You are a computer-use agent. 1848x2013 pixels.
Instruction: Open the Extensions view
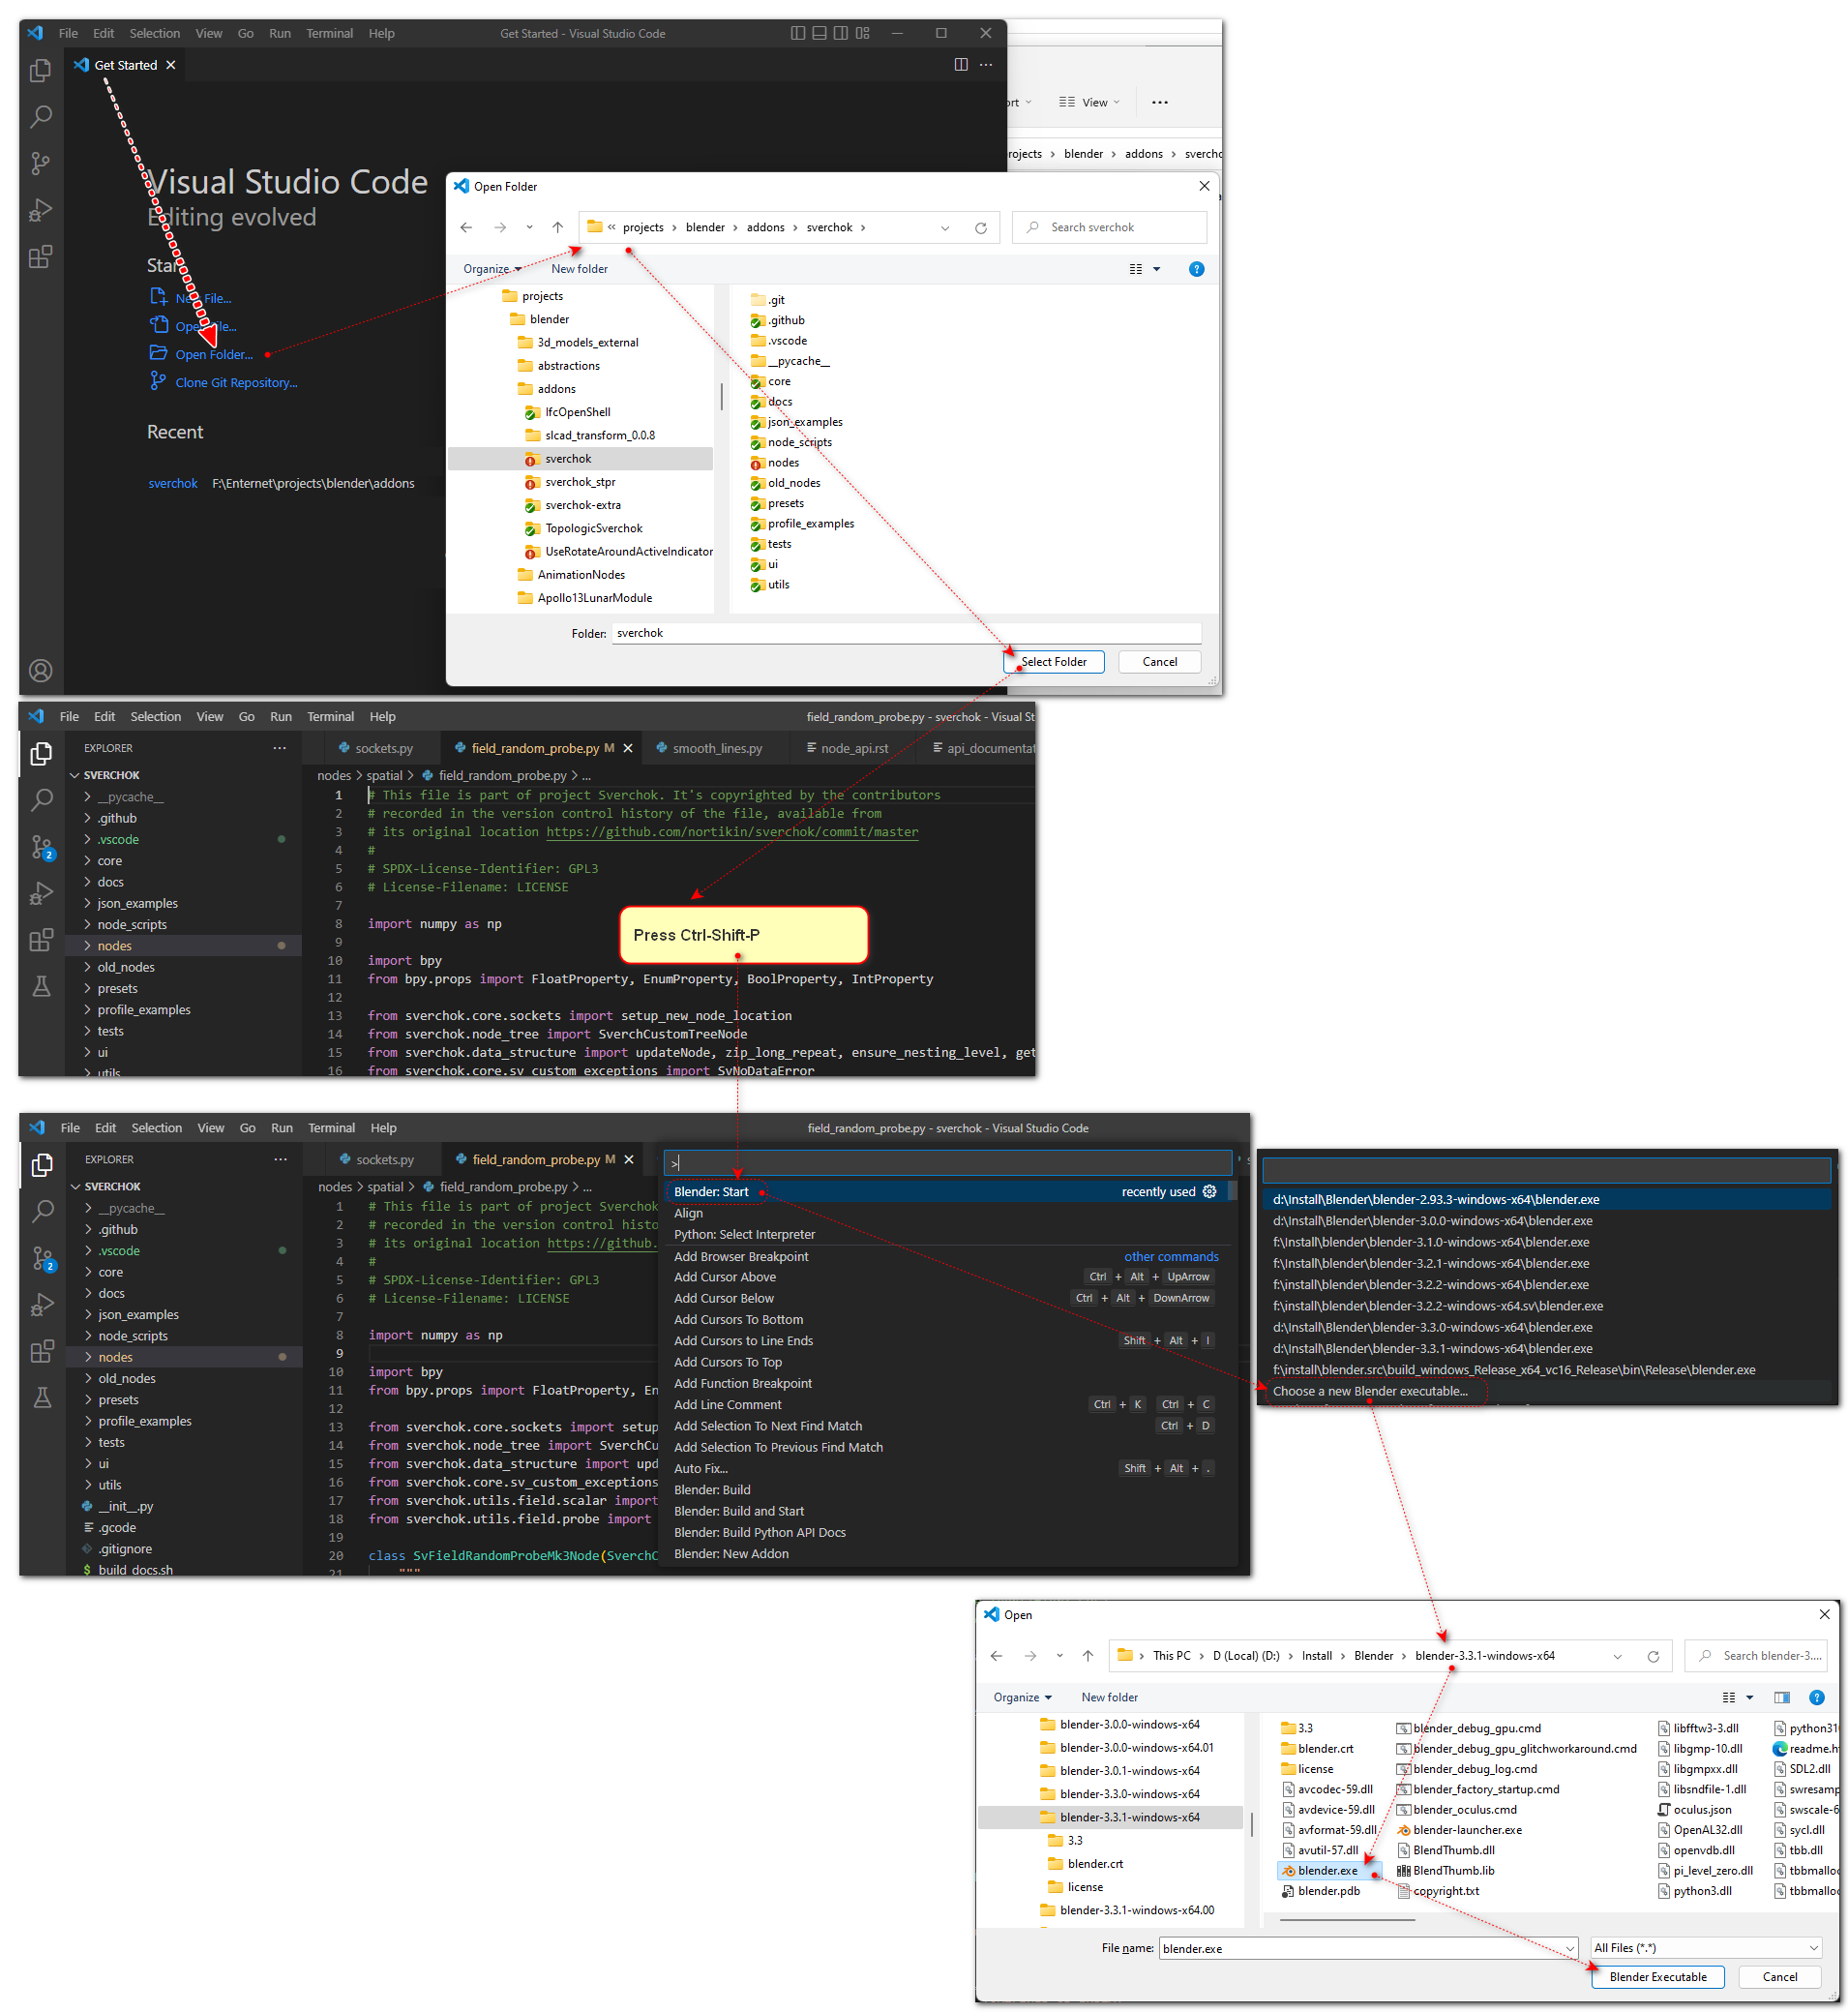[x=41, y=257]
